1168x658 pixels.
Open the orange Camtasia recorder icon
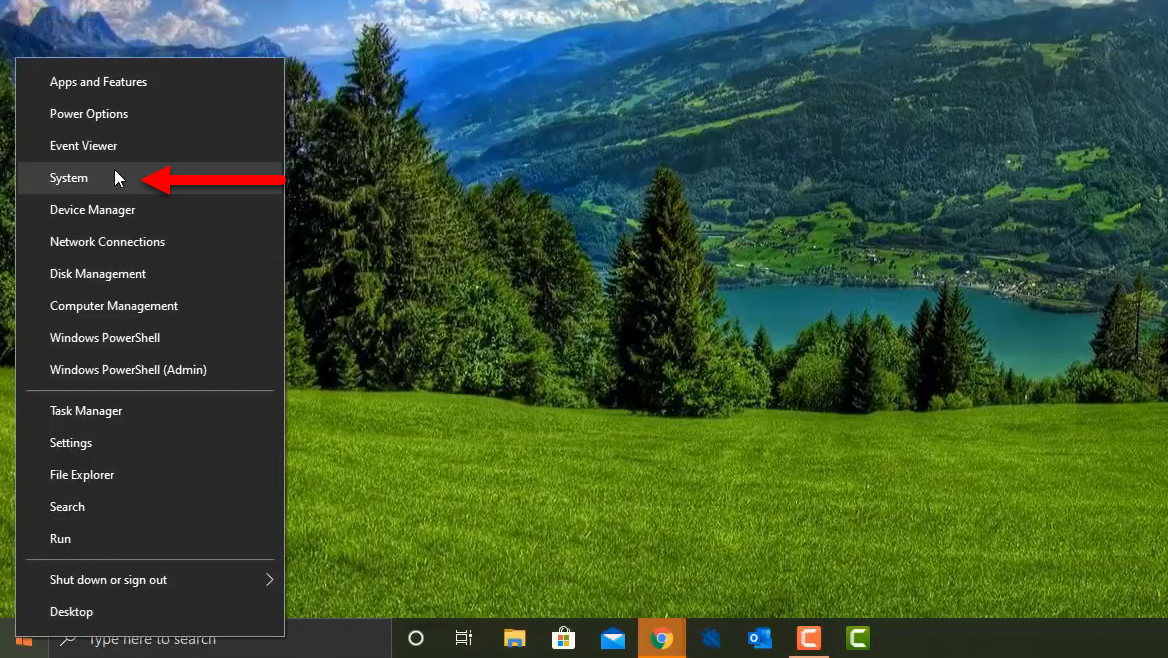[x=809, y=638]
